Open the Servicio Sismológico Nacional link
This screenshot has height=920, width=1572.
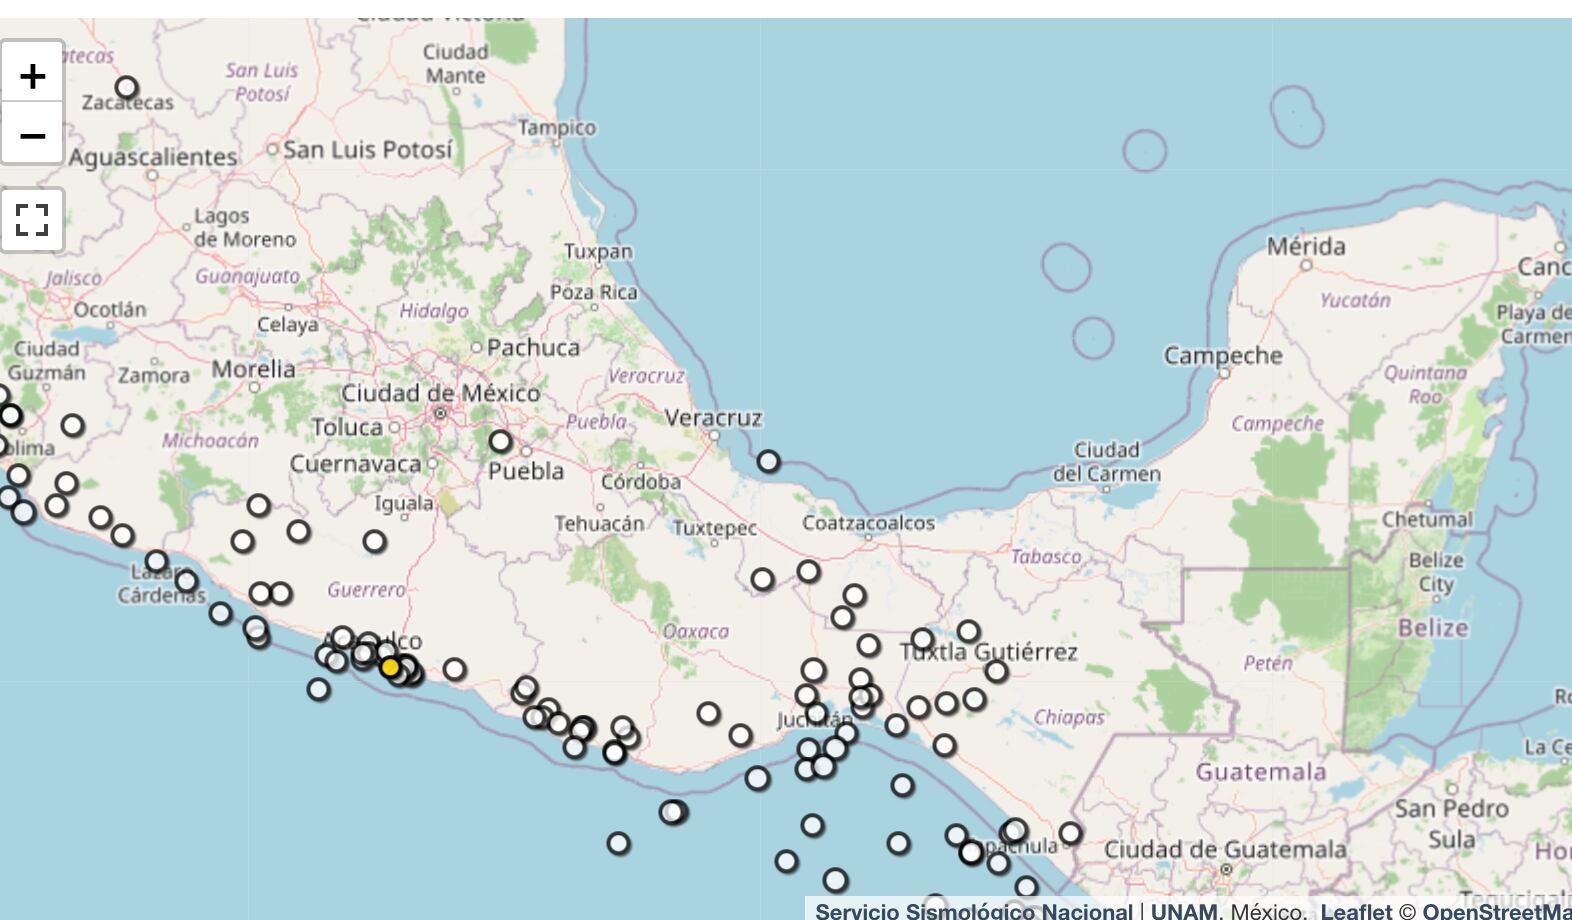point(973,911)
